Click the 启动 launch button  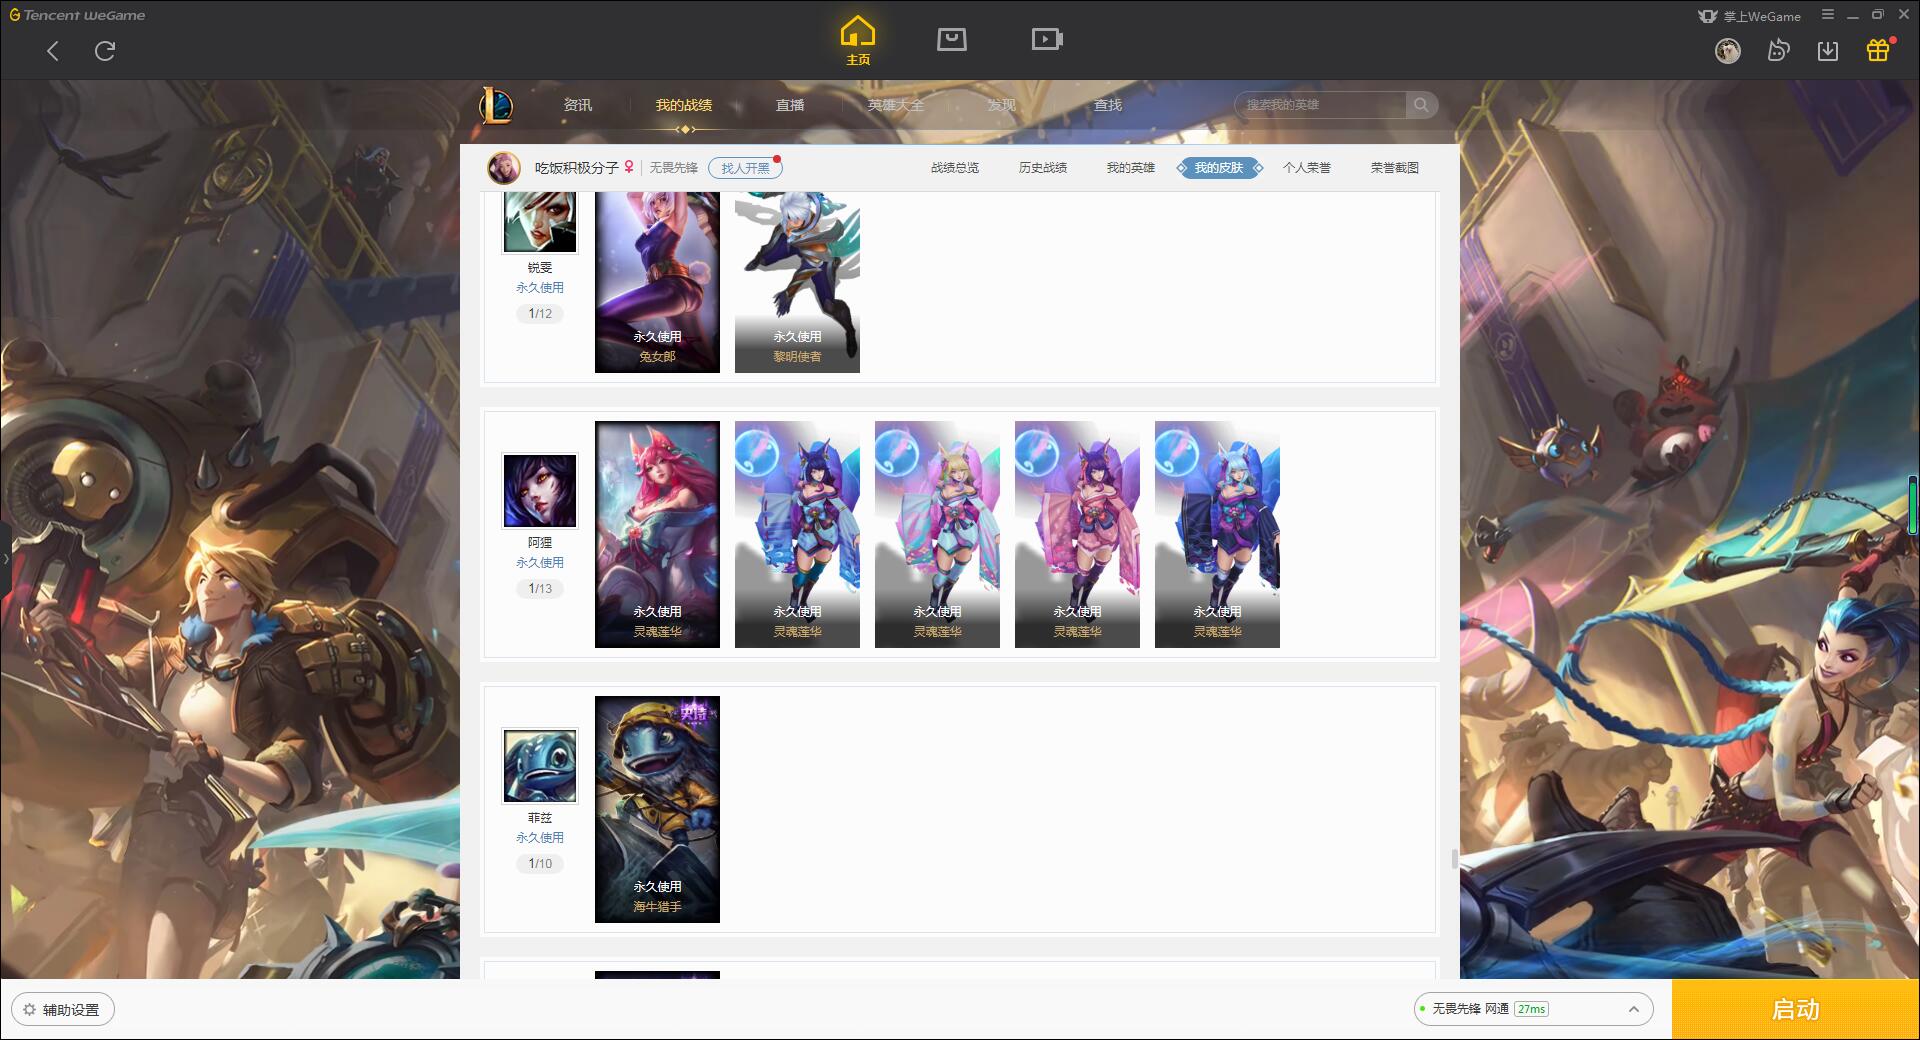tap(1796, 1010)
